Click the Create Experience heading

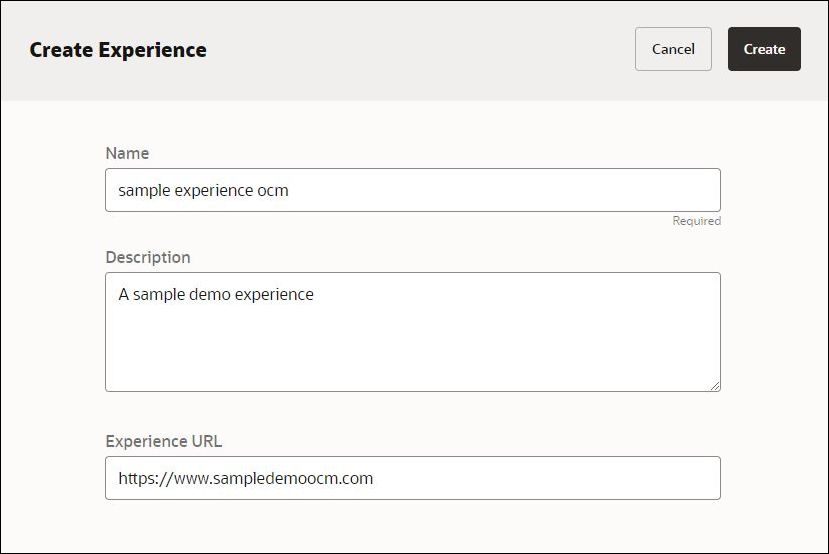click(118, 49)
